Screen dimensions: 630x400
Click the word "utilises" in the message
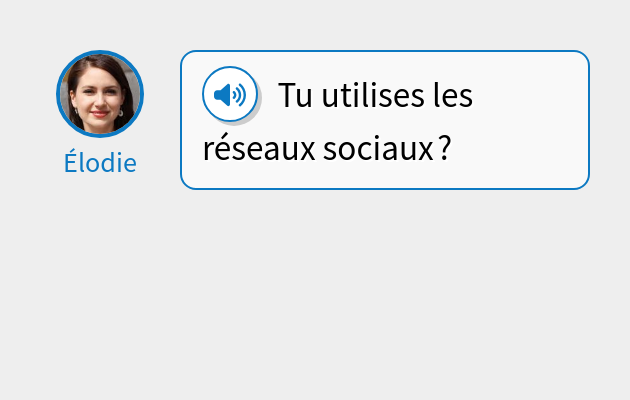[x=364, y=97]
